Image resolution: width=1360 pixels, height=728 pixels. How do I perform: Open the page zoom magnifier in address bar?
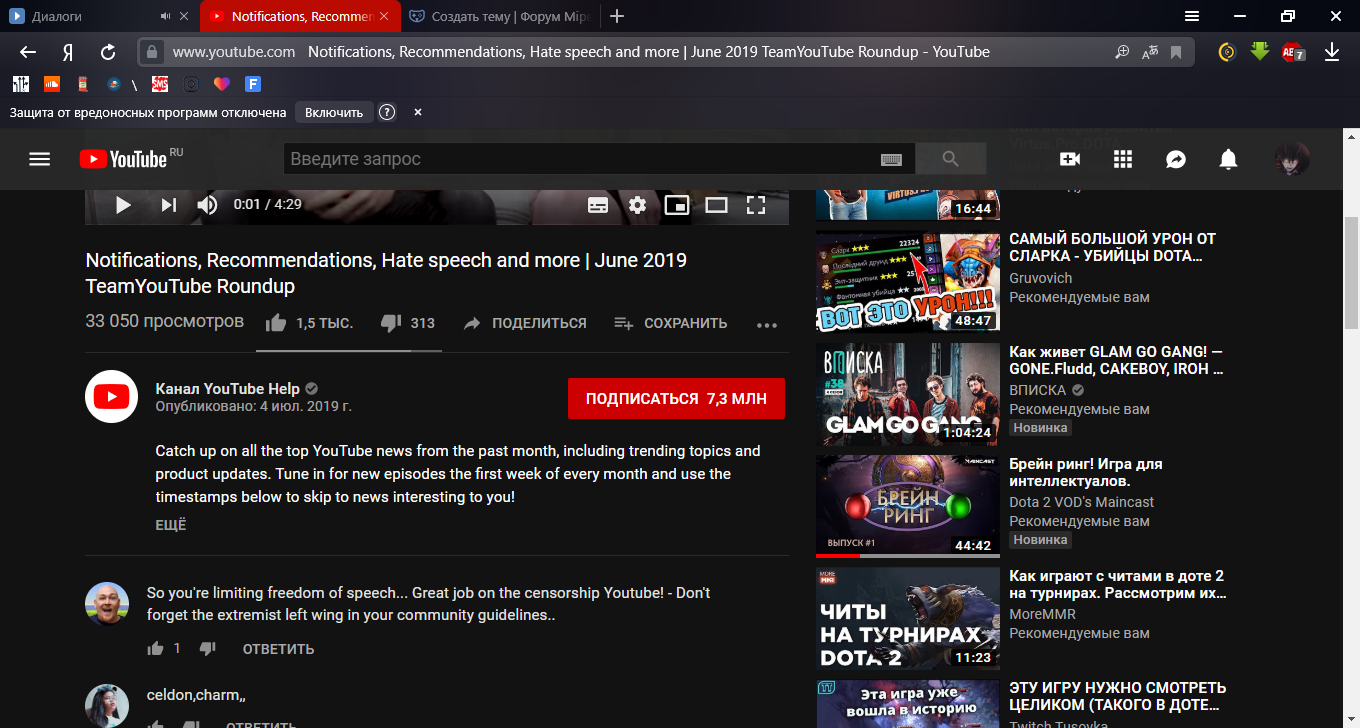1122,52
